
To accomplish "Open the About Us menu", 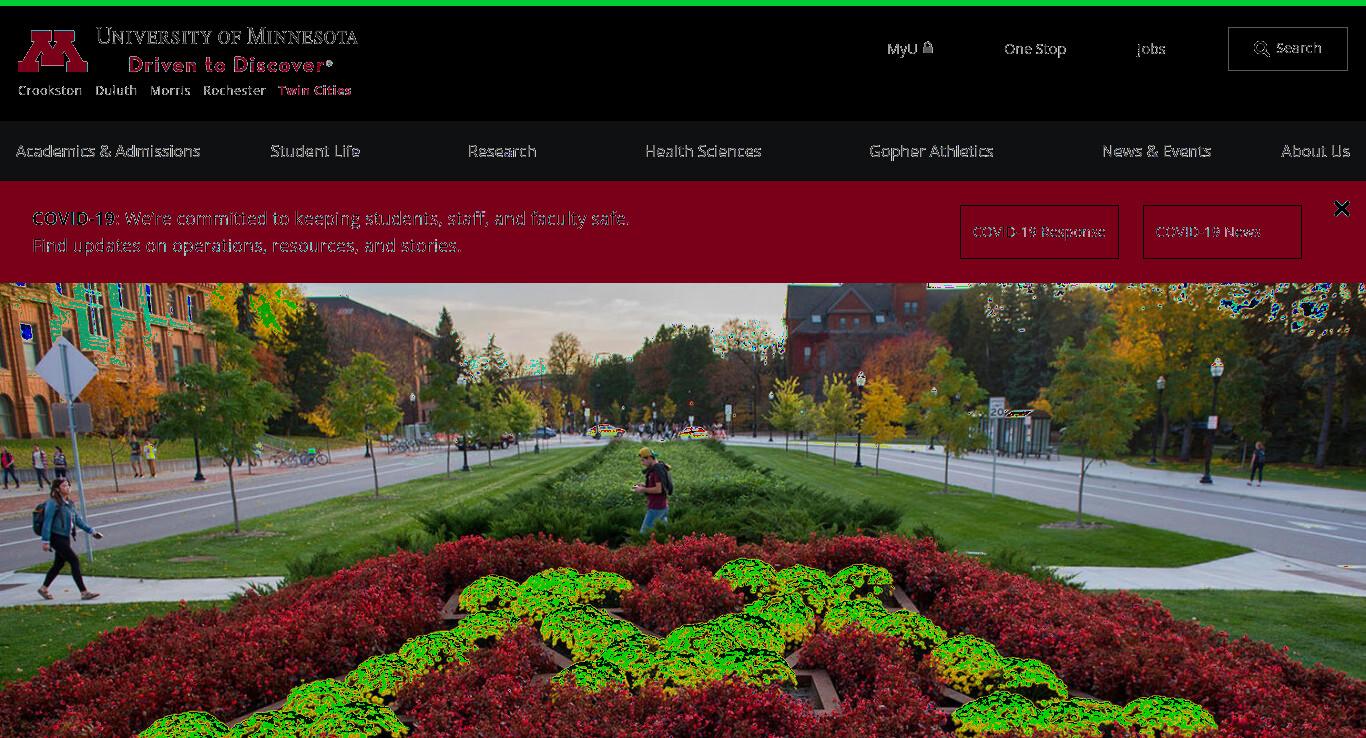I will (1315, 151).
